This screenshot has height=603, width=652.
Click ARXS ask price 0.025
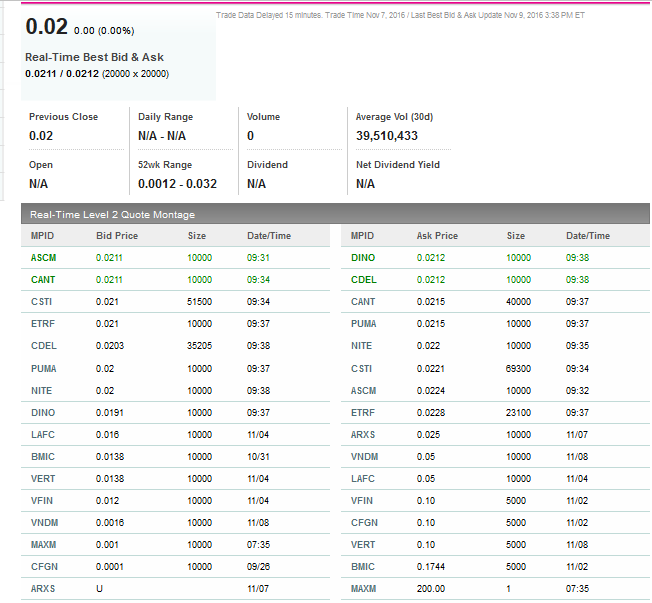click(x=428, y=435)
